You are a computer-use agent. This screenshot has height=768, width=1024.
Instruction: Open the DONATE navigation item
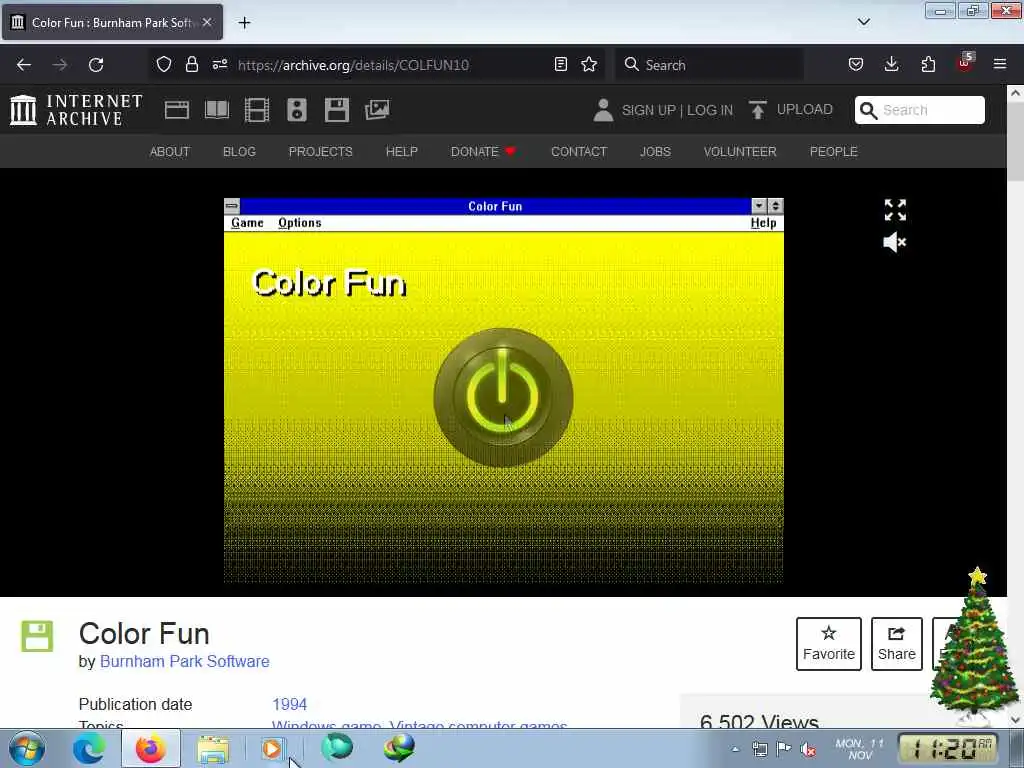pos(483,152)
